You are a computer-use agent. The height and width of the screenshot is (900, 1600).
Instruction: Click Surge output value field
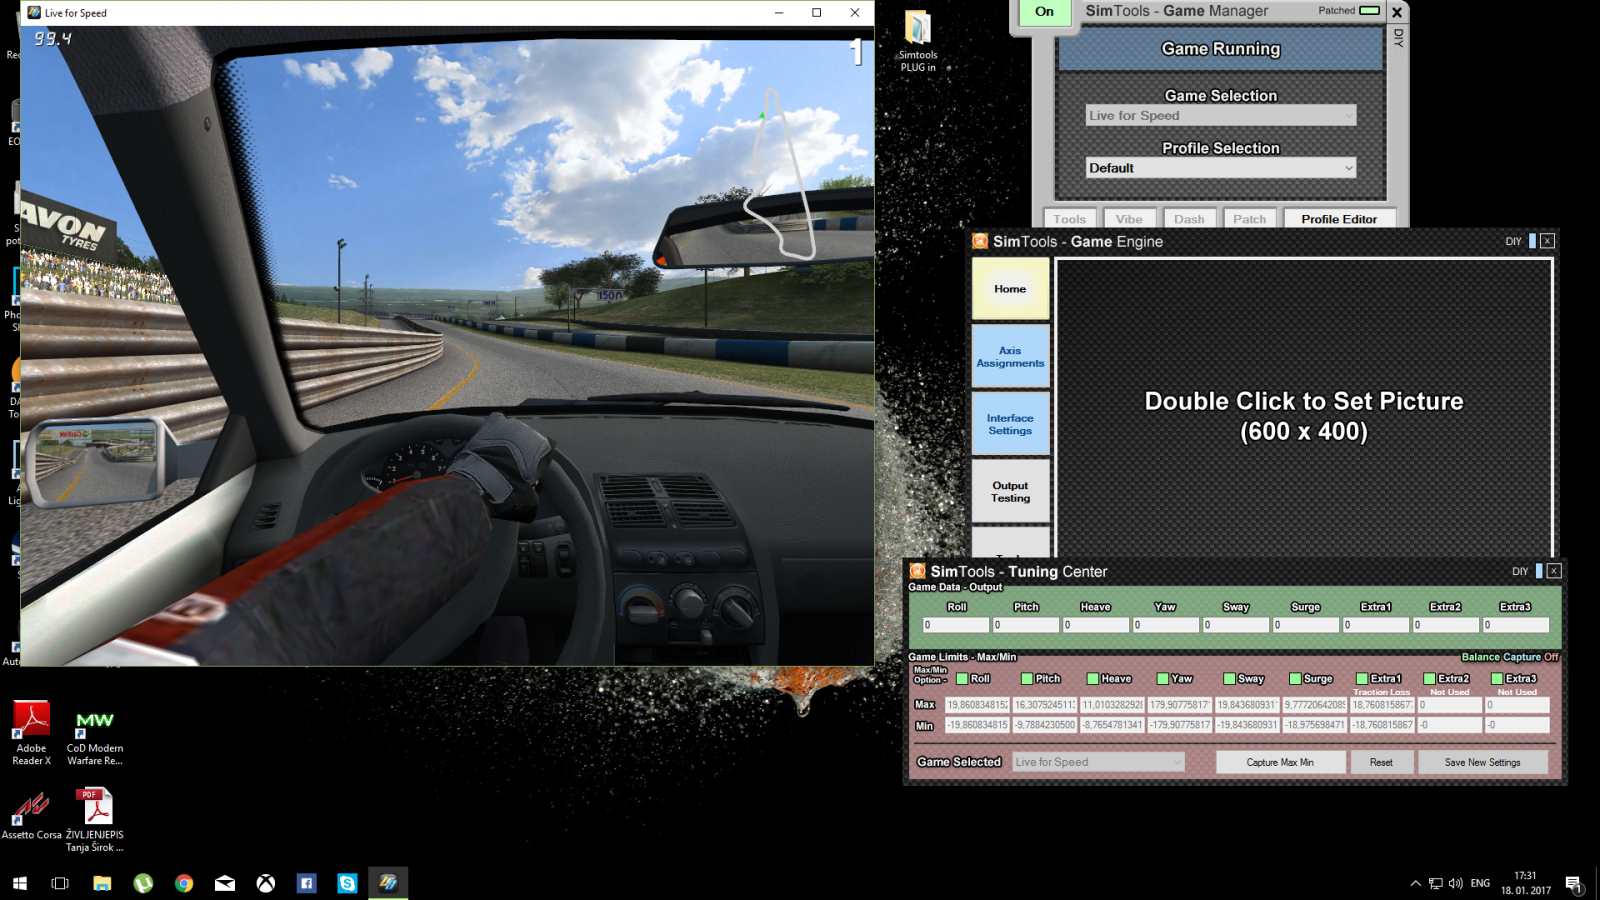click(1305, 625)
